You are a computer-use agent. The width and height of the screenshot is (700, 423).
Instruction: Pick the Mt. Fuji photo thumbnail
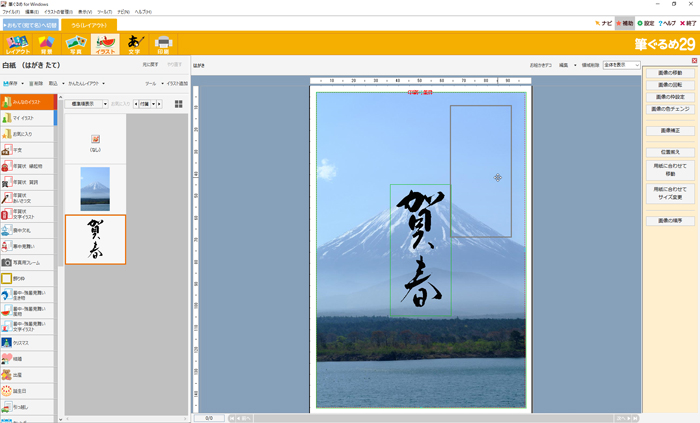pos(95,189)
